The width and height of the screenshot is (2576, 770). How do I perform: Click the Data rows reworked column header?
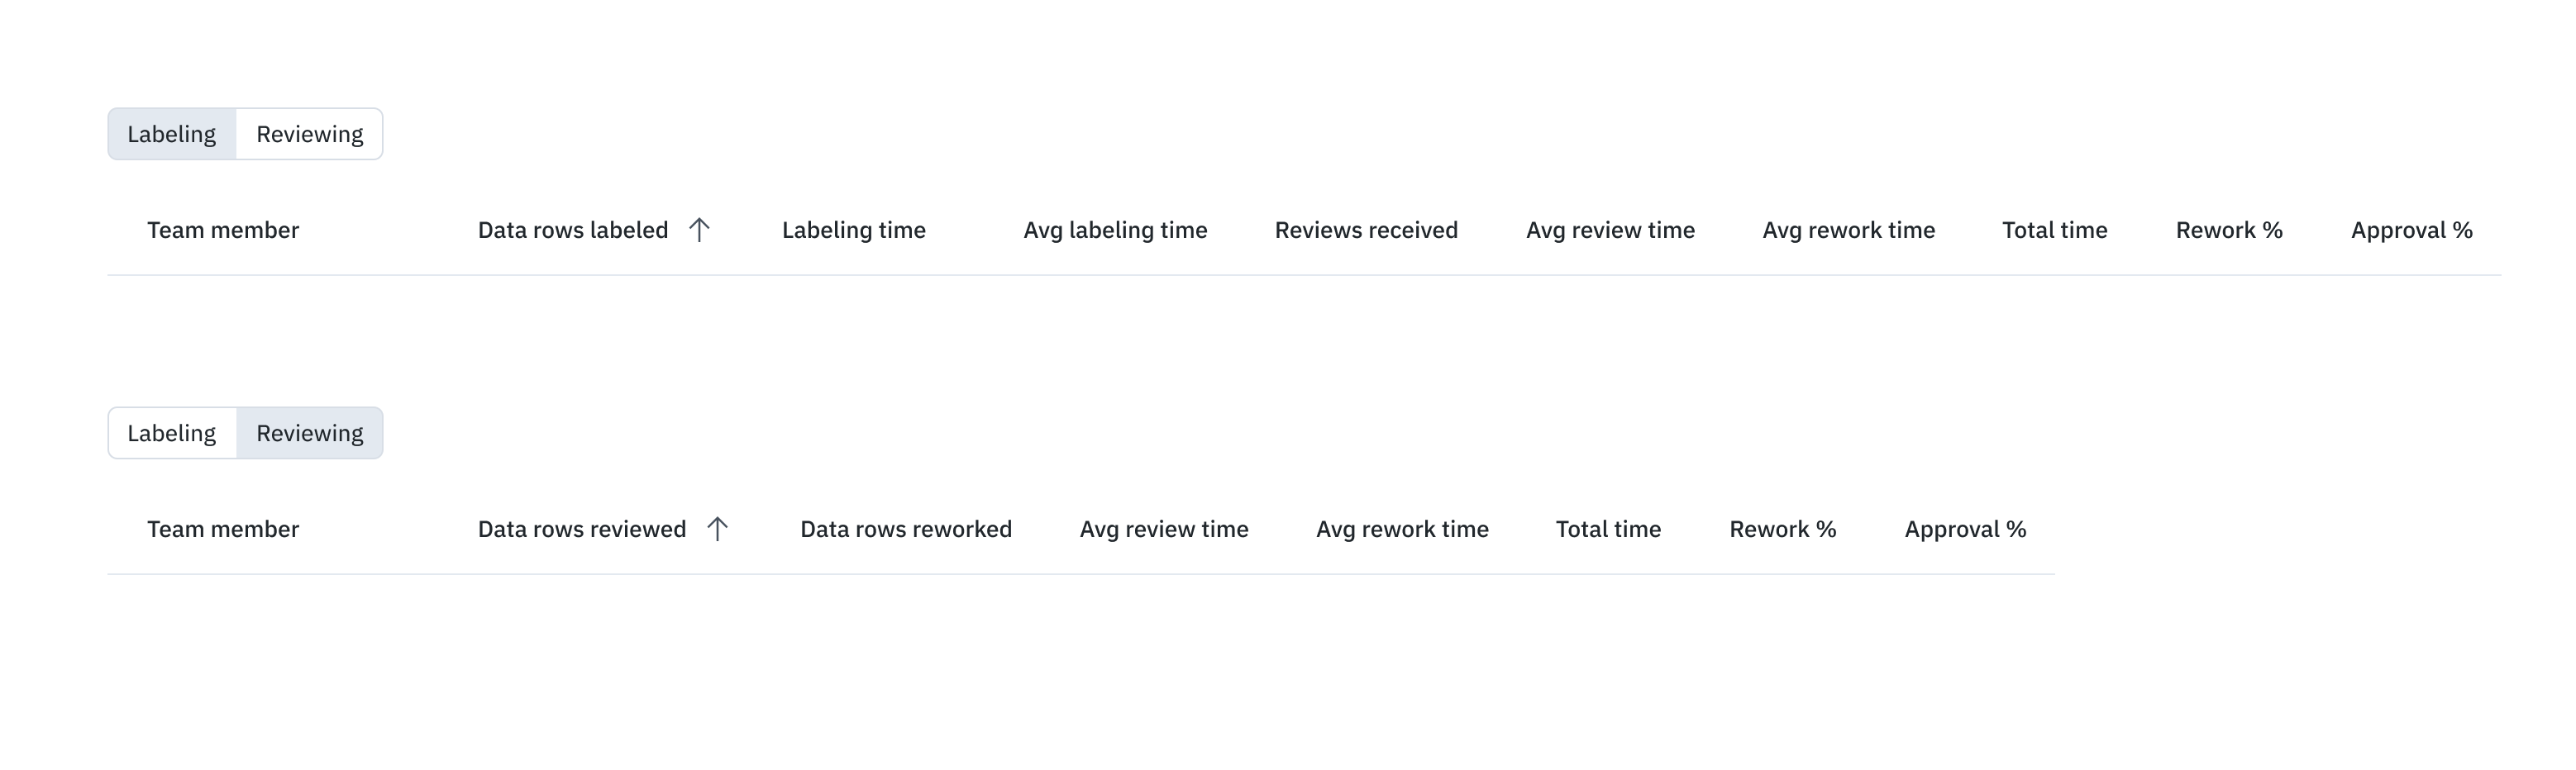pos(906,529)
